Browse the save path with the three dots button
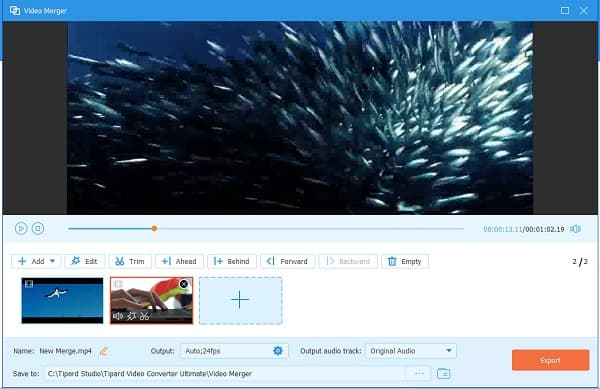The image size is (600, 389). (419, 373)
